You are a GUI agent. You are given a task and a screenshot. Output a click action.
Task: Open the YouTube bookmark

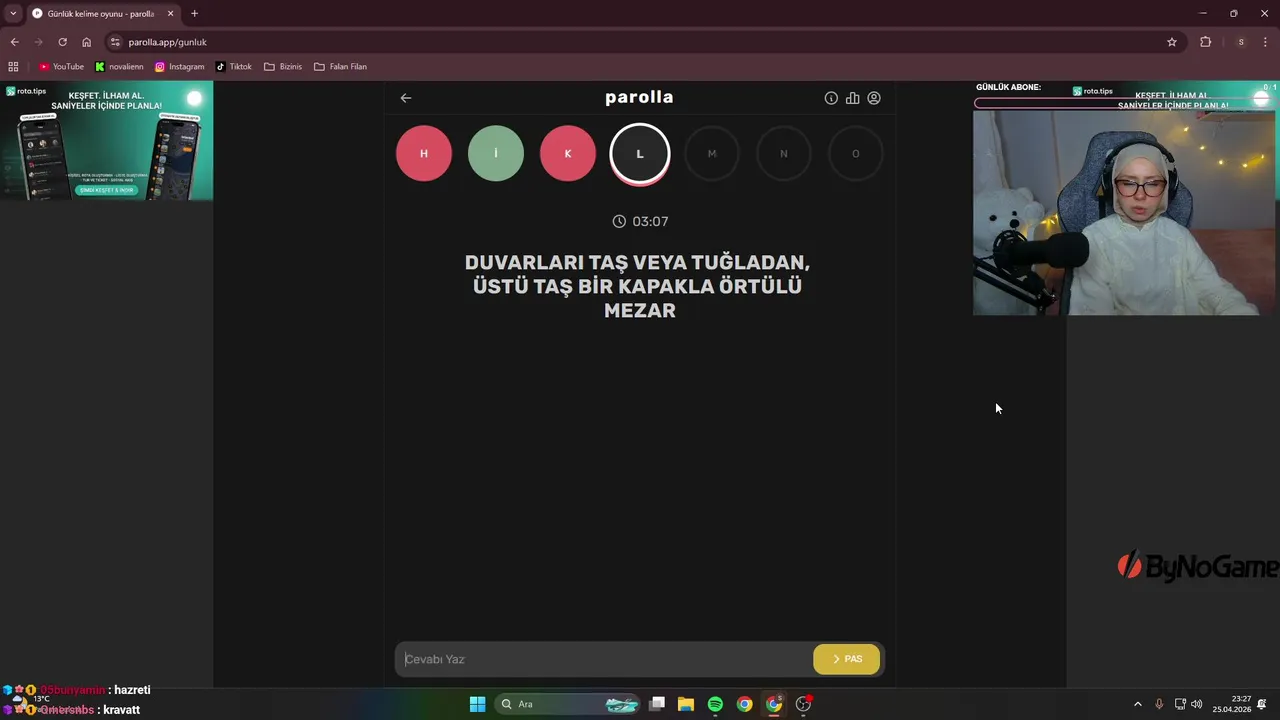(61, 67)
